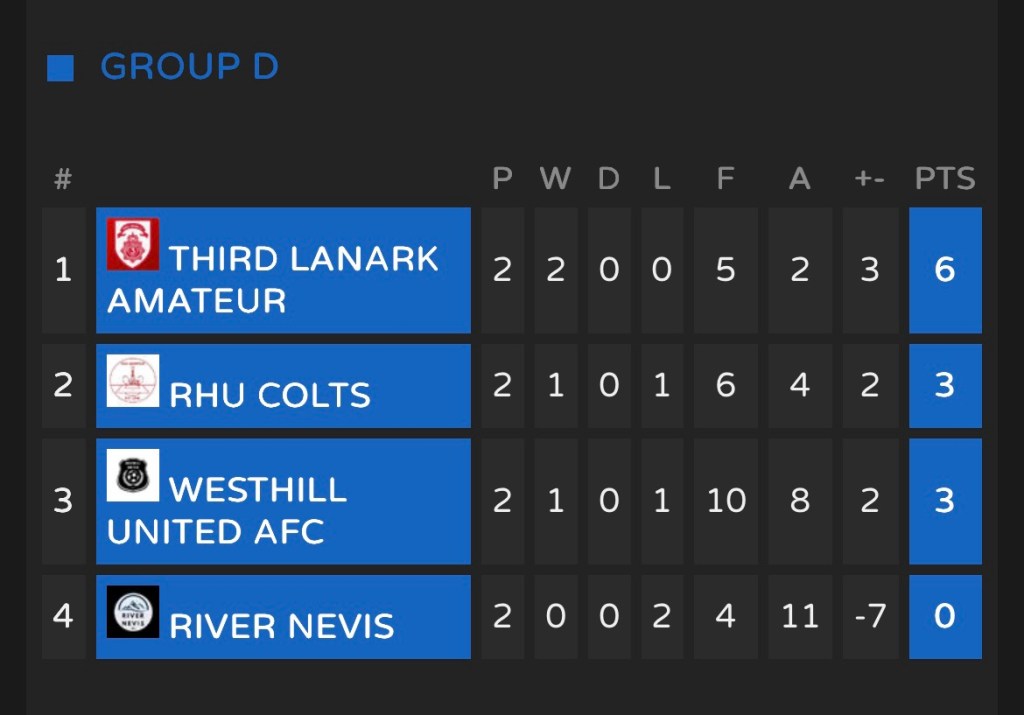The image size is (1024, 715).
Task: Click the Third Lanark Amateur club crest
Action: 133,244
